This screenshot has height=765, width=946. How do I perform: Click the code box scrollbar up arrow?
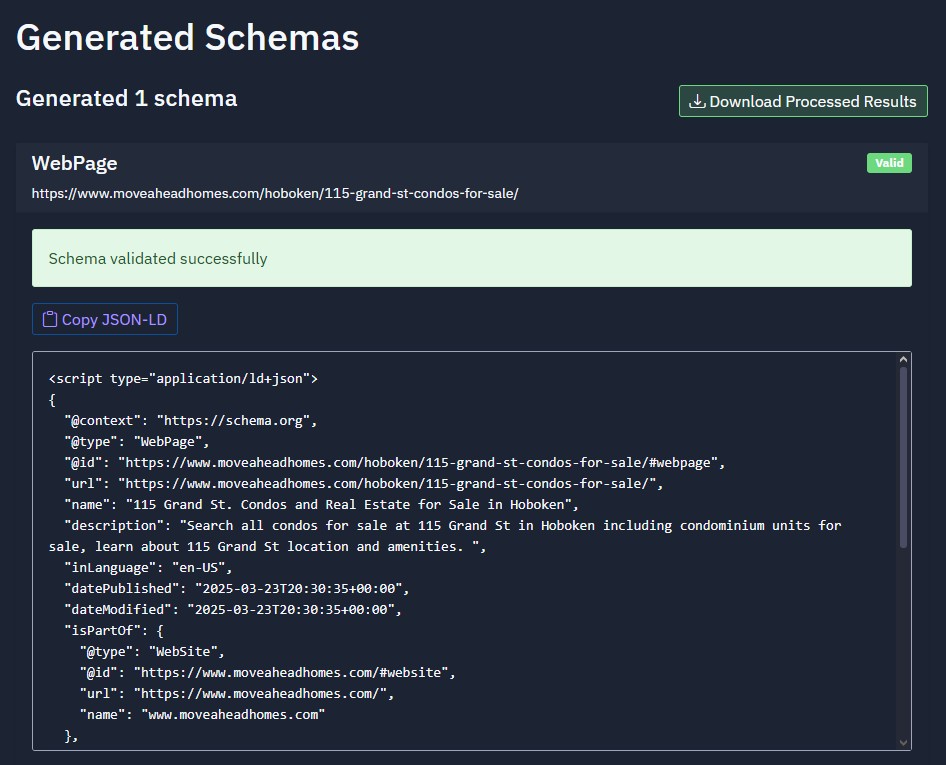click(903, 360)
